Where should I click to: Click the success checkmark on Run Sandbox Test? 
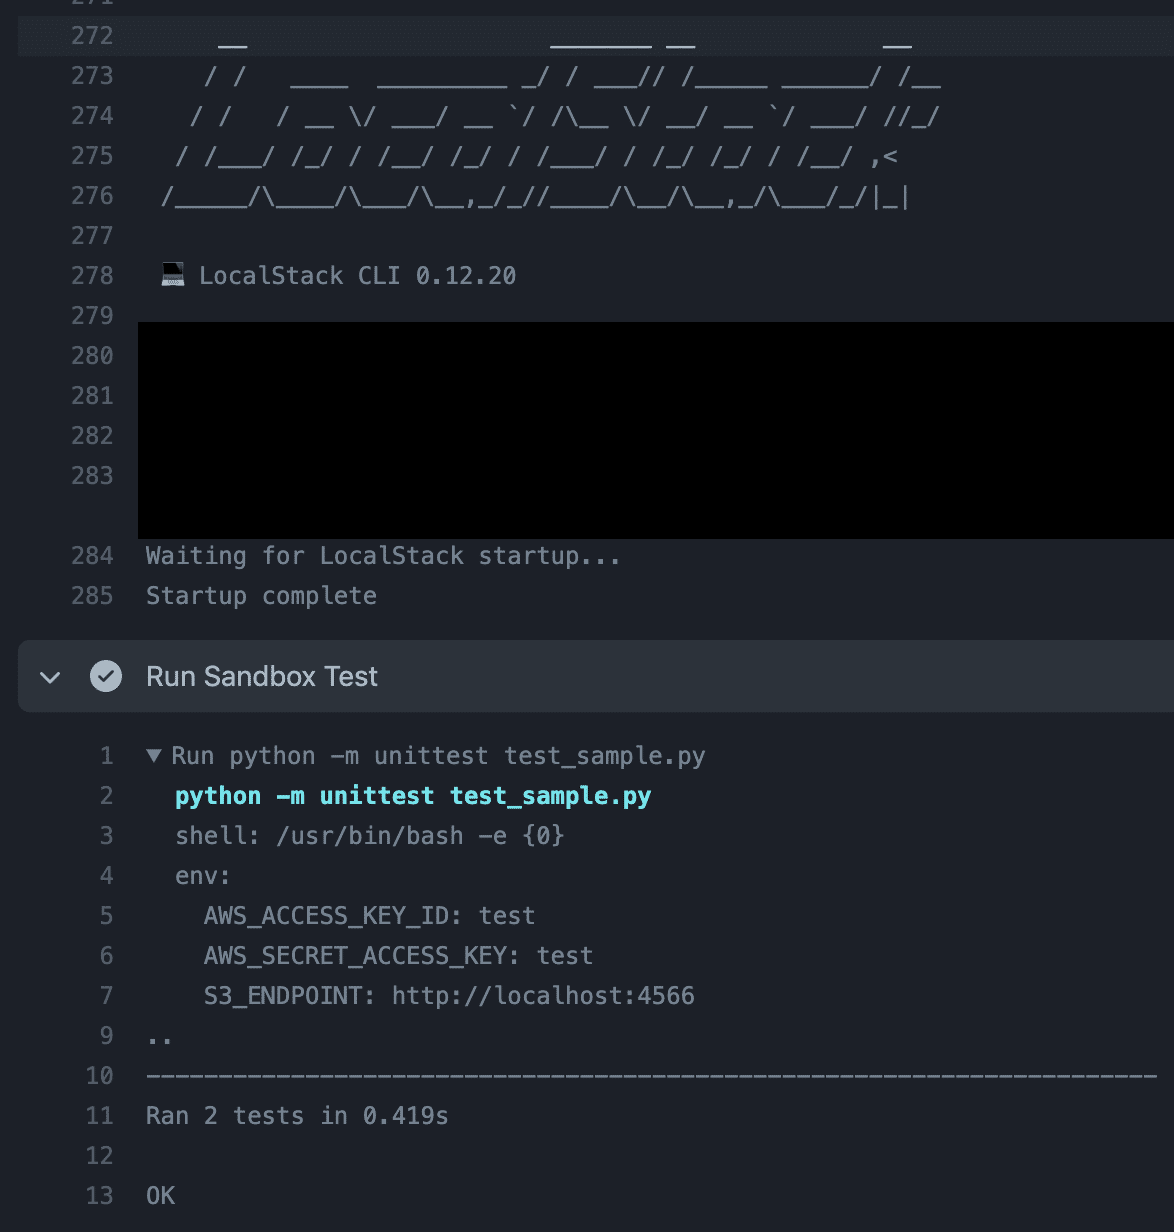coord(104,676)
